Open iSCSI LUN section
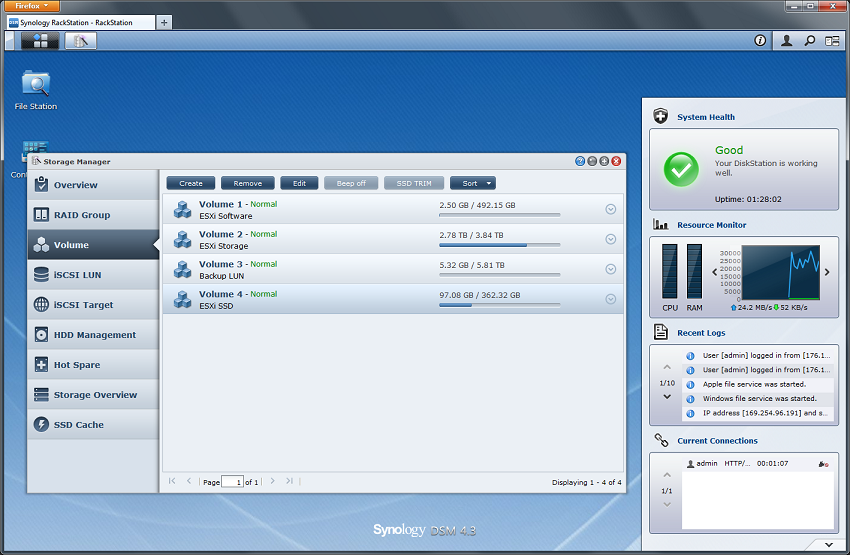850x555 pixels. pos(93,275)
